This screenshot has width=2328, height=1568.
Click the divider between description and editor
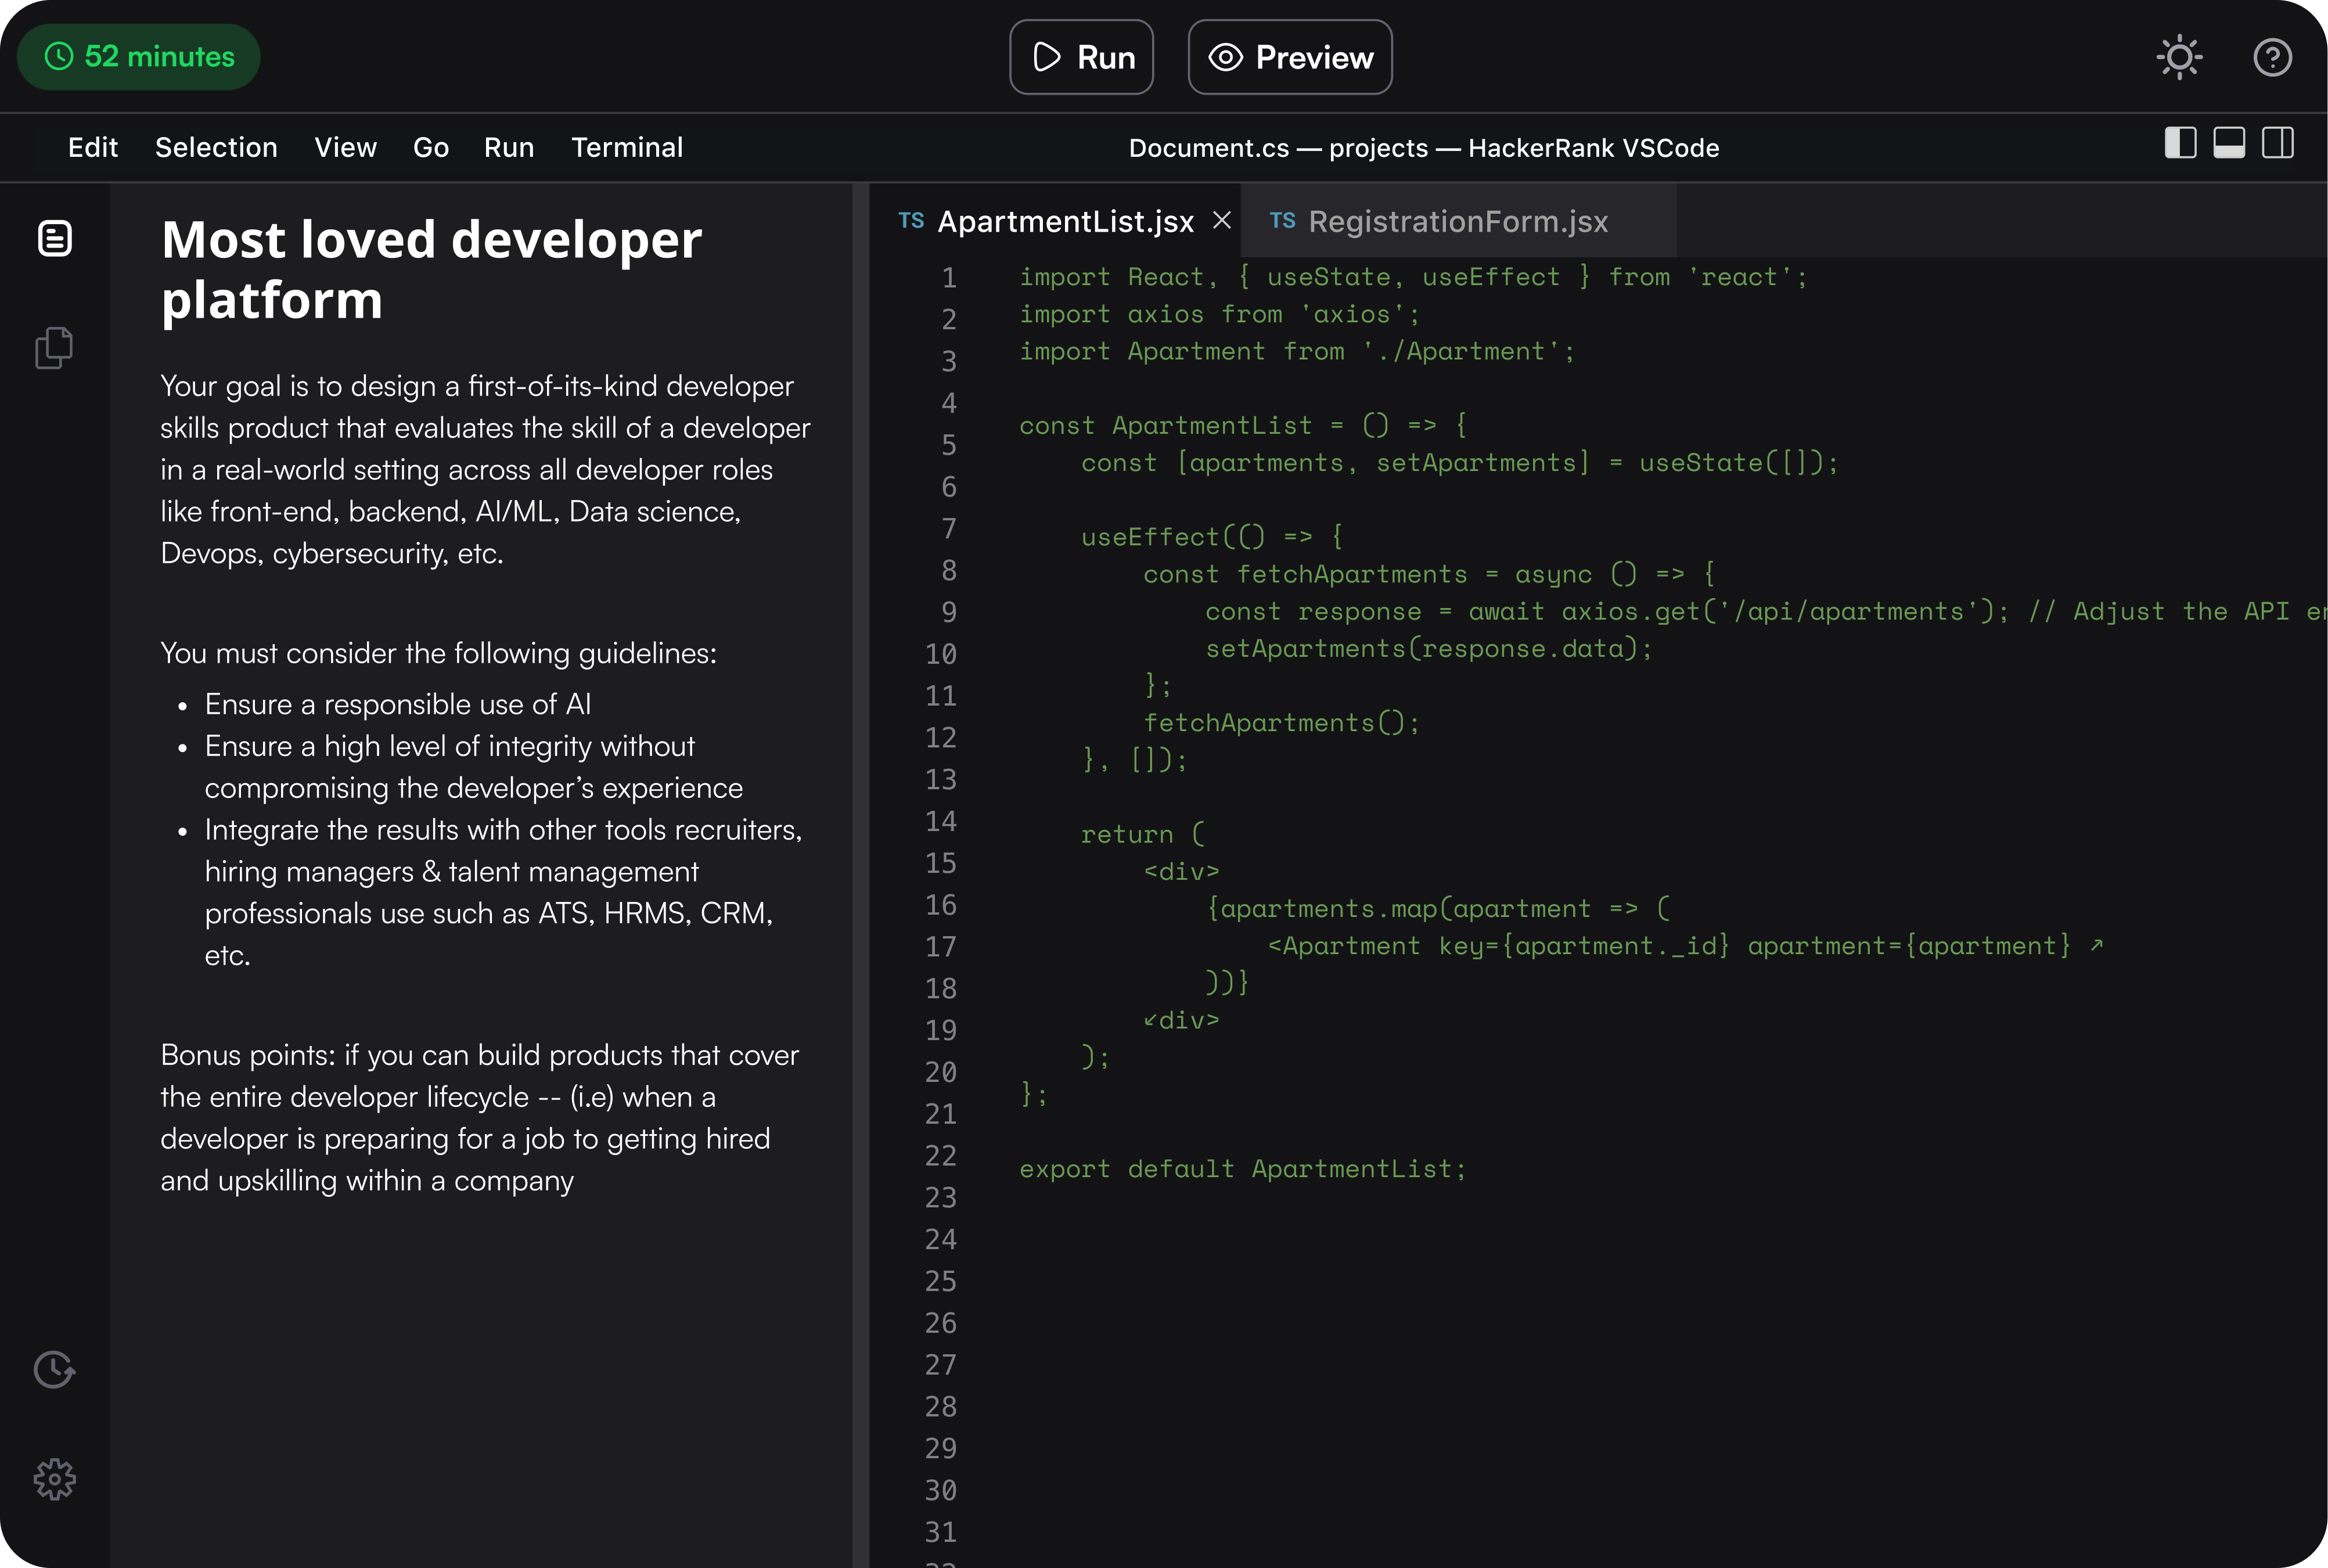[860, 870]
